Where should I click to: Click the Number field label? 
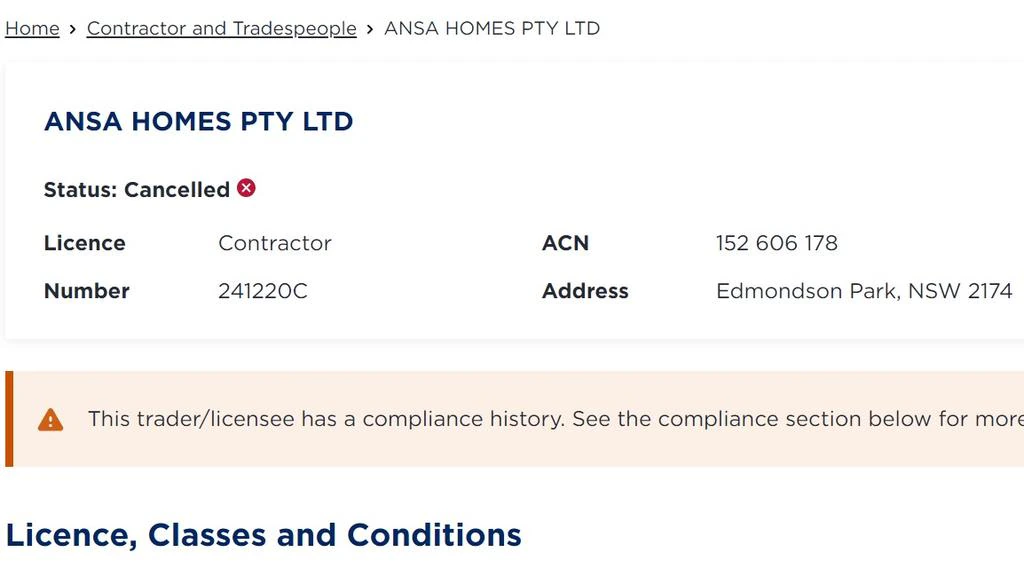click(87, 291)
